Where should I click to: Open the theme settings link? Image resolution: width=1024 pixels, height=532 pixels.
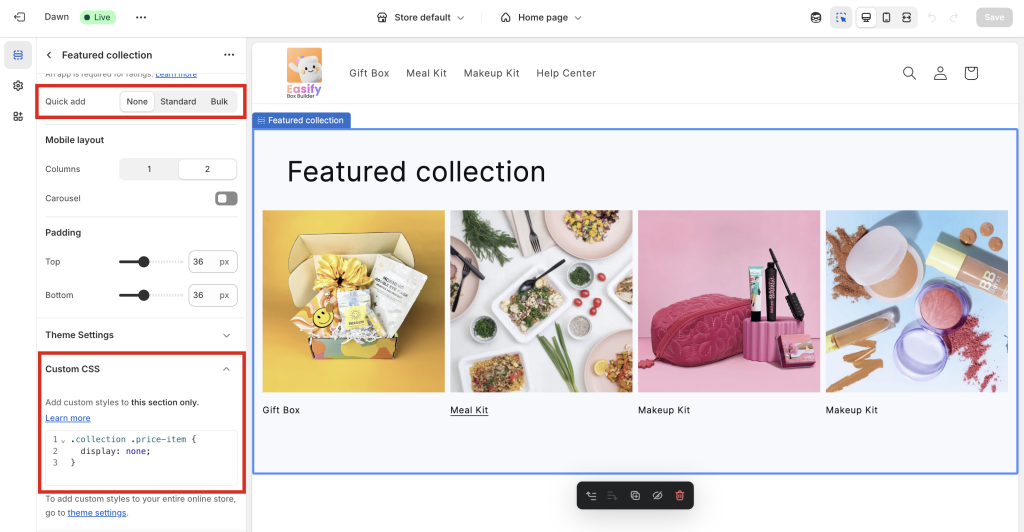tap(97, 513)
